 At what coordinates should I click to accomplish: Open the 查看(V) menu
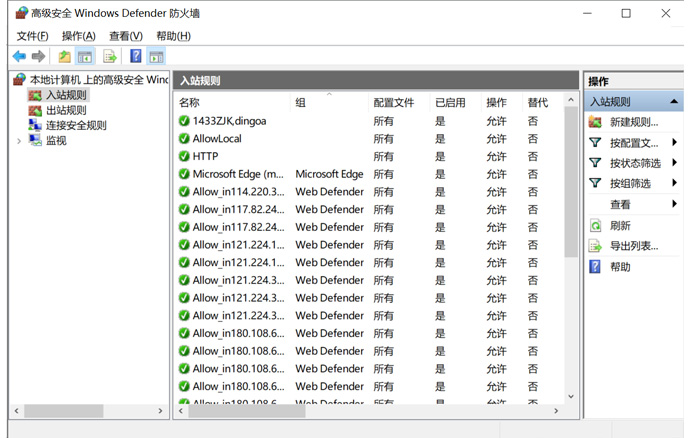pos(125,36)
